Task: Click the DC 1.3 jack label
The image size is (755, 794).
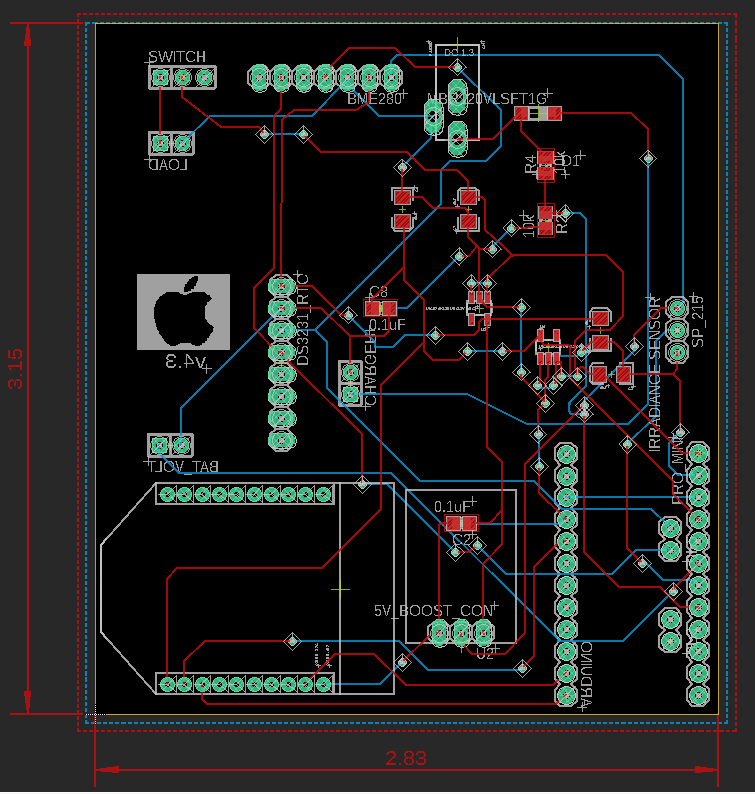Action: point(459,53)
